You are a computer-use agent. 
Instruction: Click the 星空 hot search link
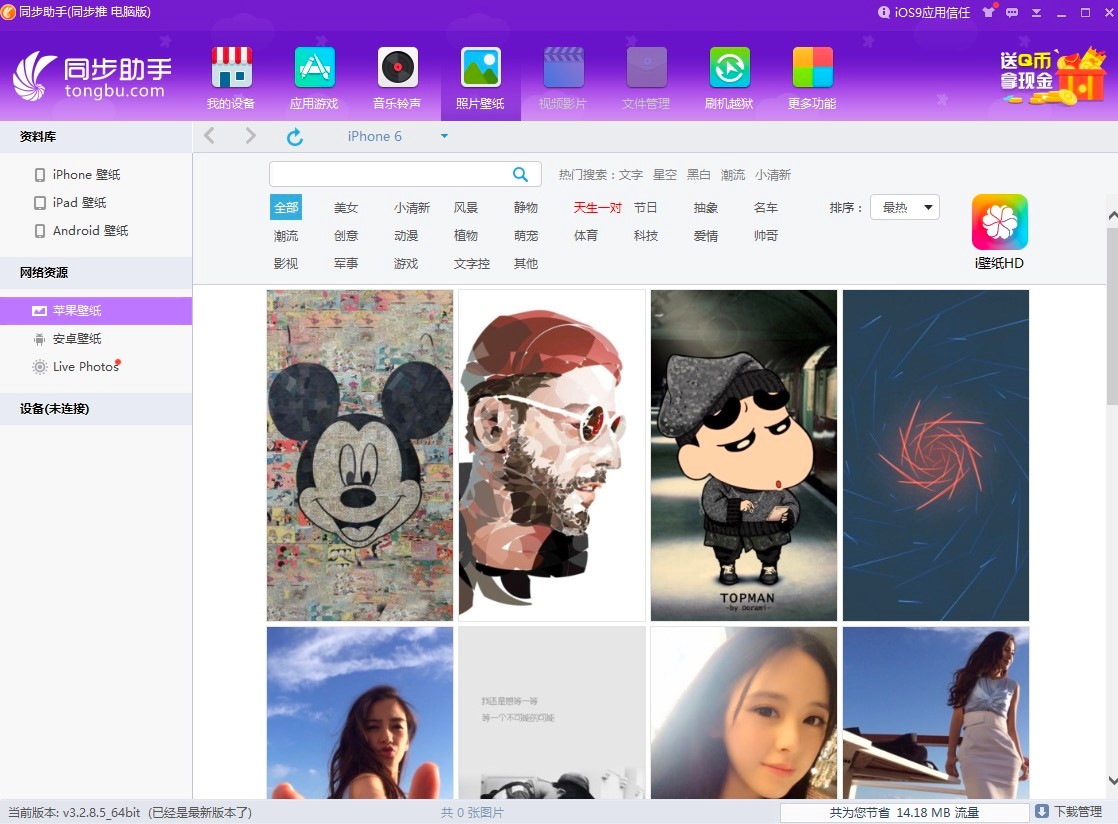665,175
